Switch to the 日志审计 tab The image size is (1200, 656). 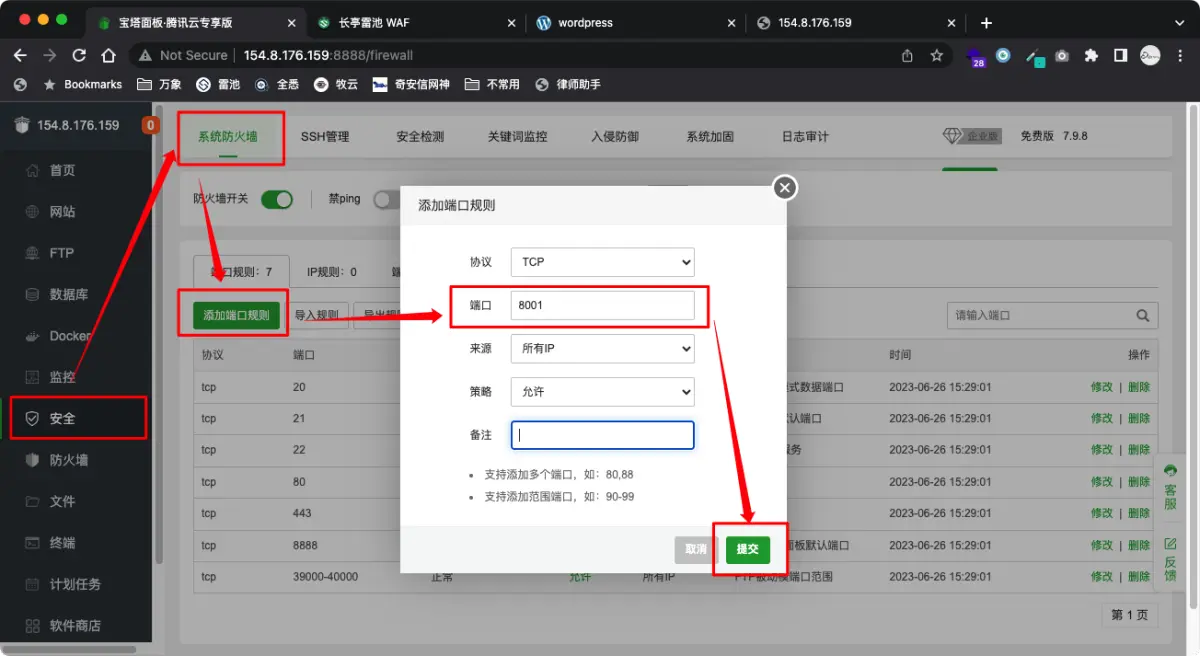[x=805, y=137]
